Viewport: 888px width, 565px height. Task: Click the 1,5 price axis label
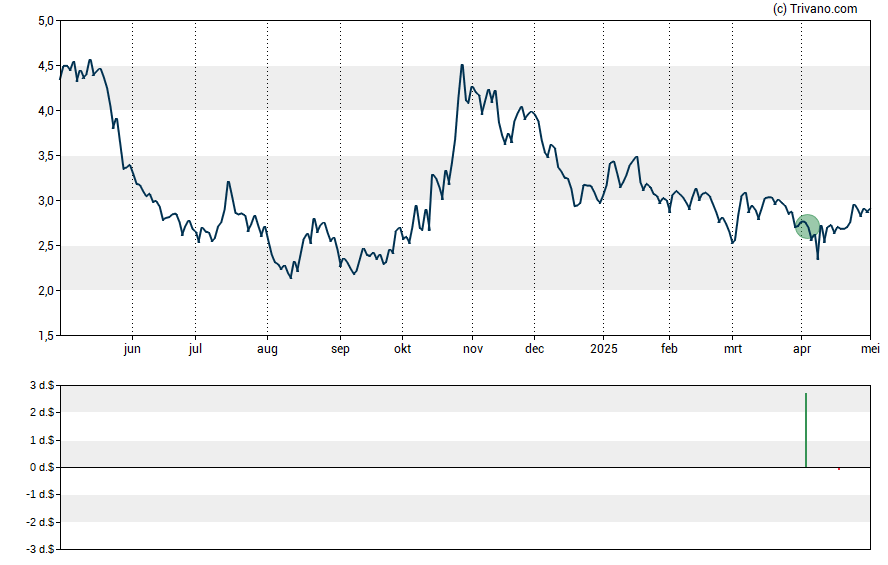coord(46,336)
